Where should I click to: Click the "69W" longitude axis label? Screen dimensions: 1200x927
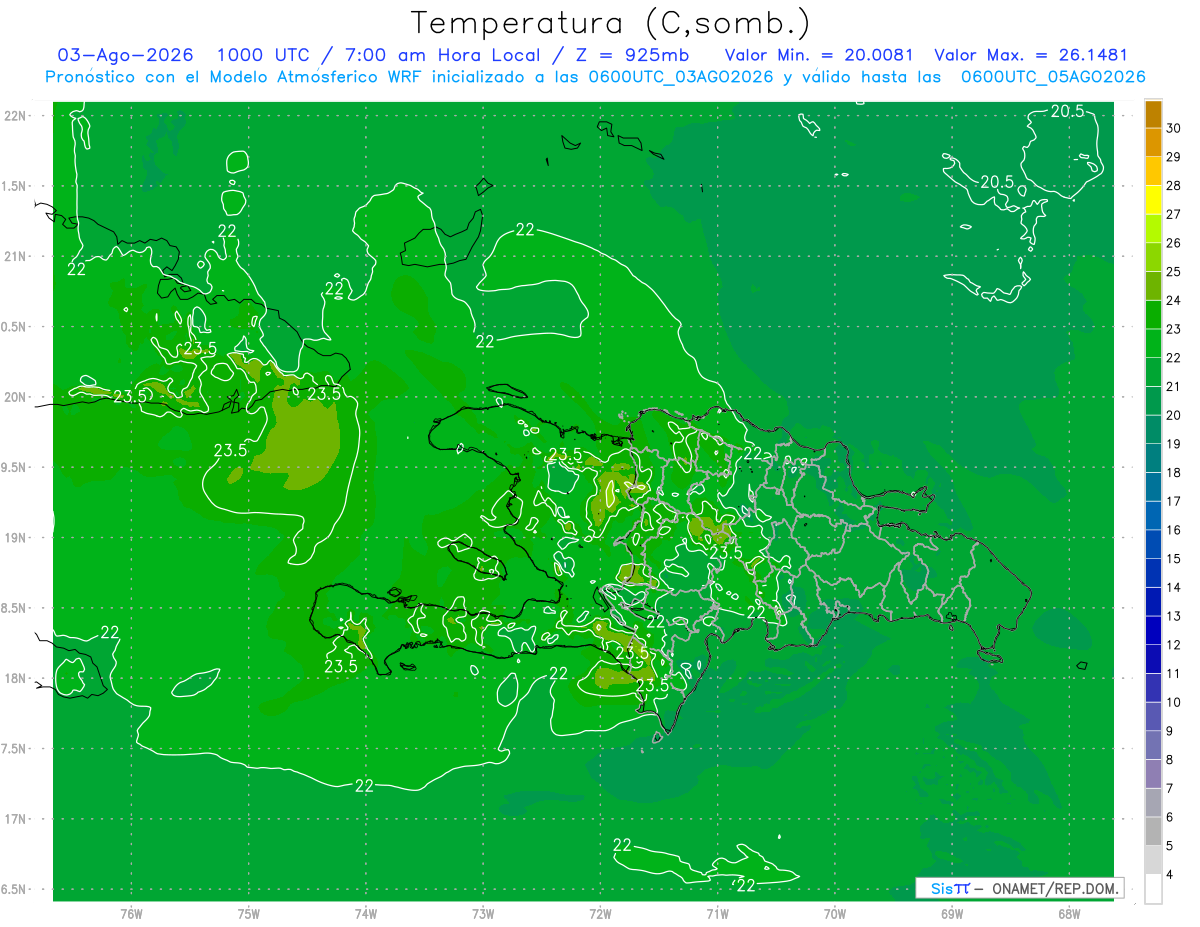(952, 914)
